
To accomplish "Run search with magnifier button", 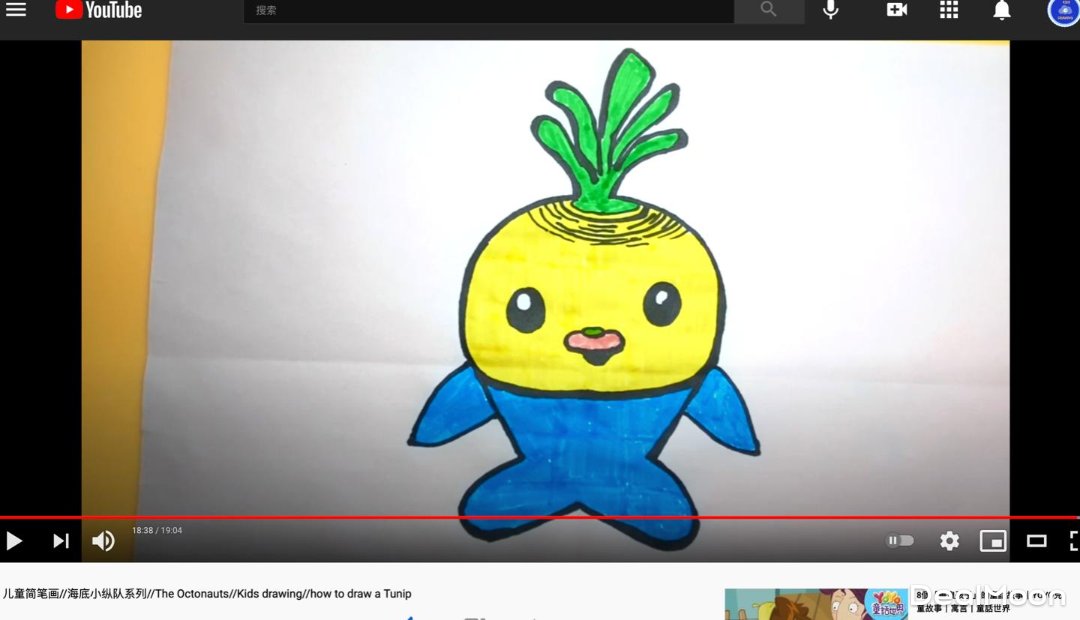I will (769, 10).
